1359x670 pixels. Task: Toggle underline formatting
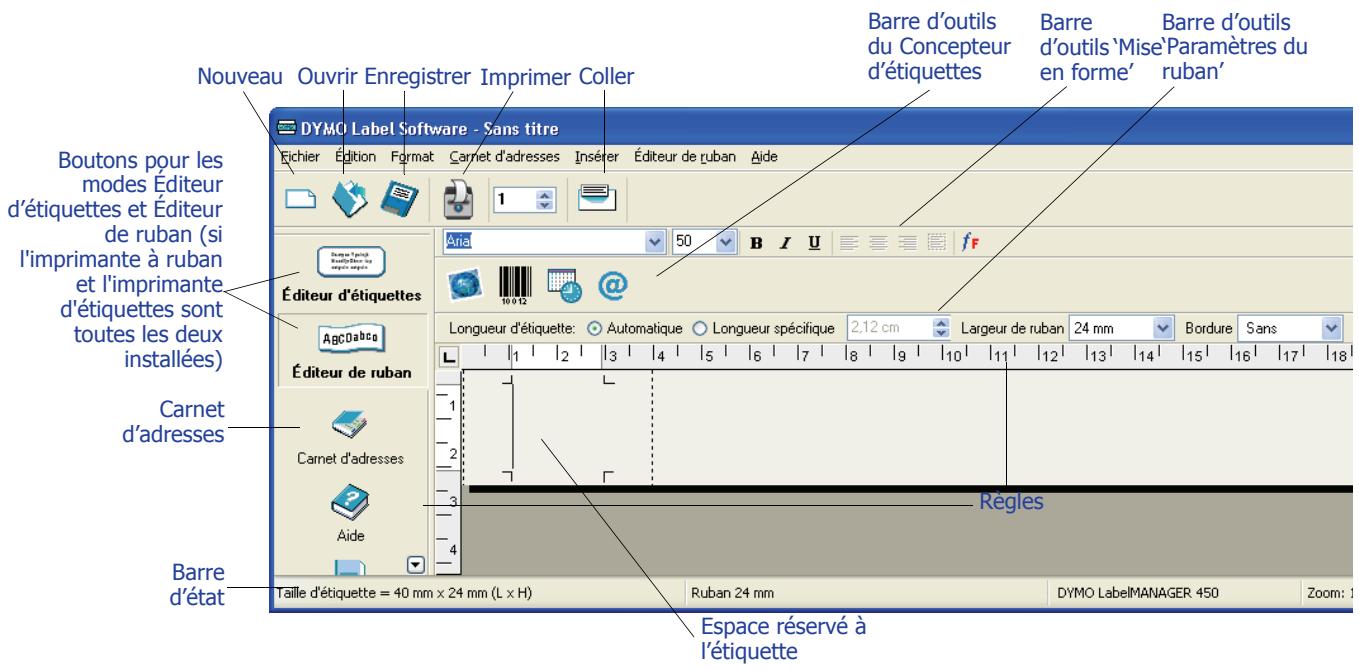click(816, 241)
